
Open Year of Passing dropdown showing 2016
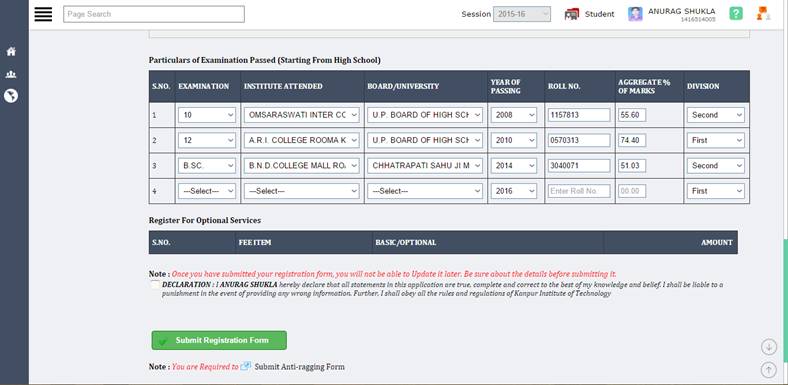coord(514,191)
